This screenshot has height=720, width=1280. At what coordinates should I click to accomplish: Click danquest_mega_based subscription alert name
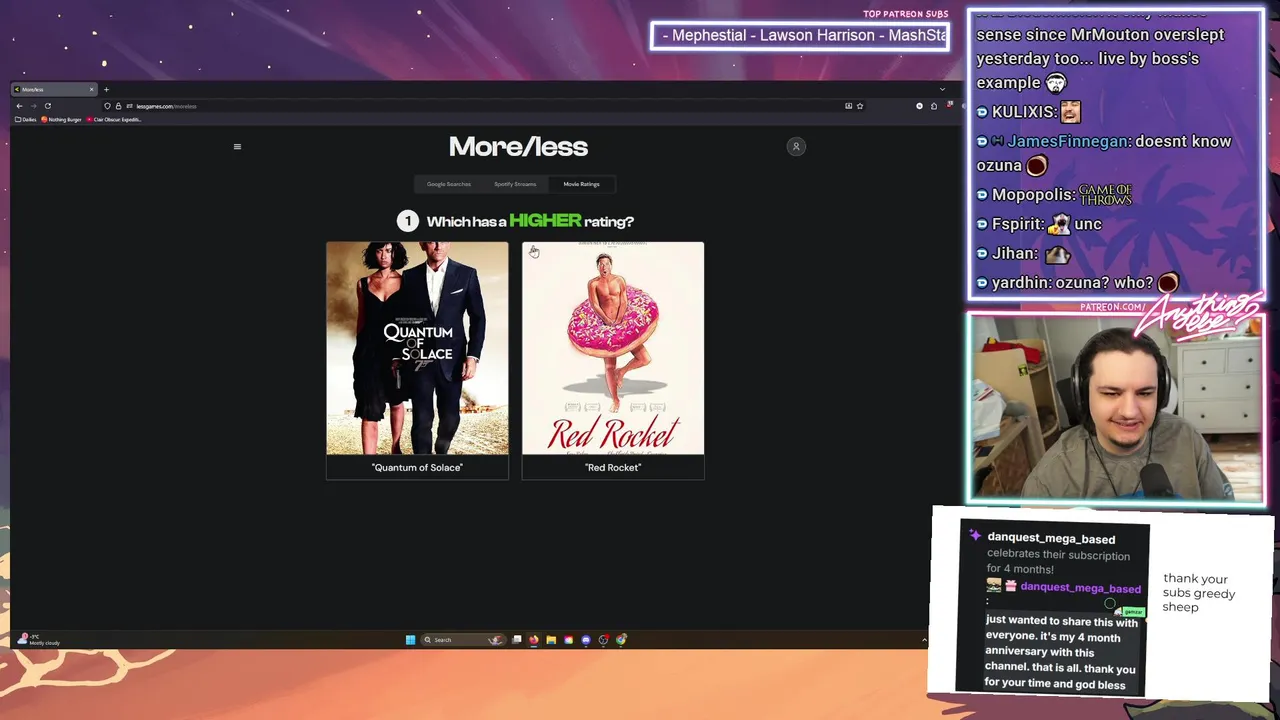pyautogui.click(x=1051, y=539)
